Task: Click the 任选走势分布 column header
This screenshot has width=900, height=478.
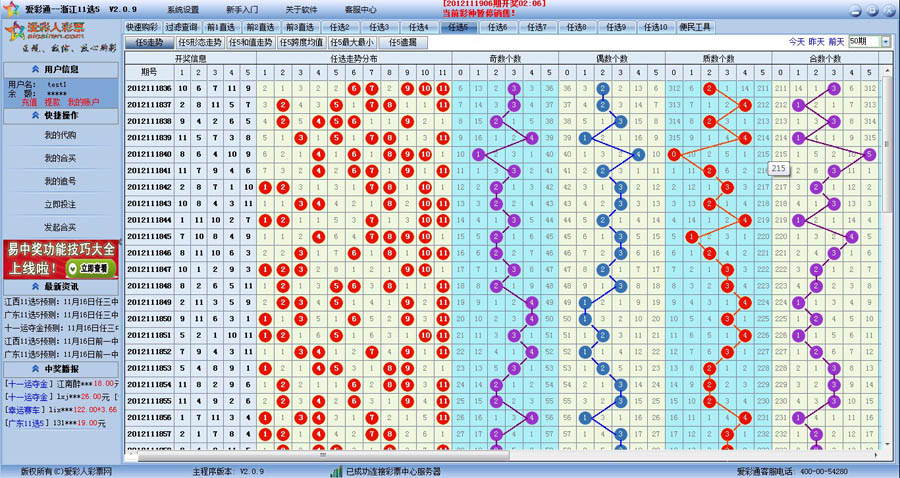Action: click(x=354, y=59)
